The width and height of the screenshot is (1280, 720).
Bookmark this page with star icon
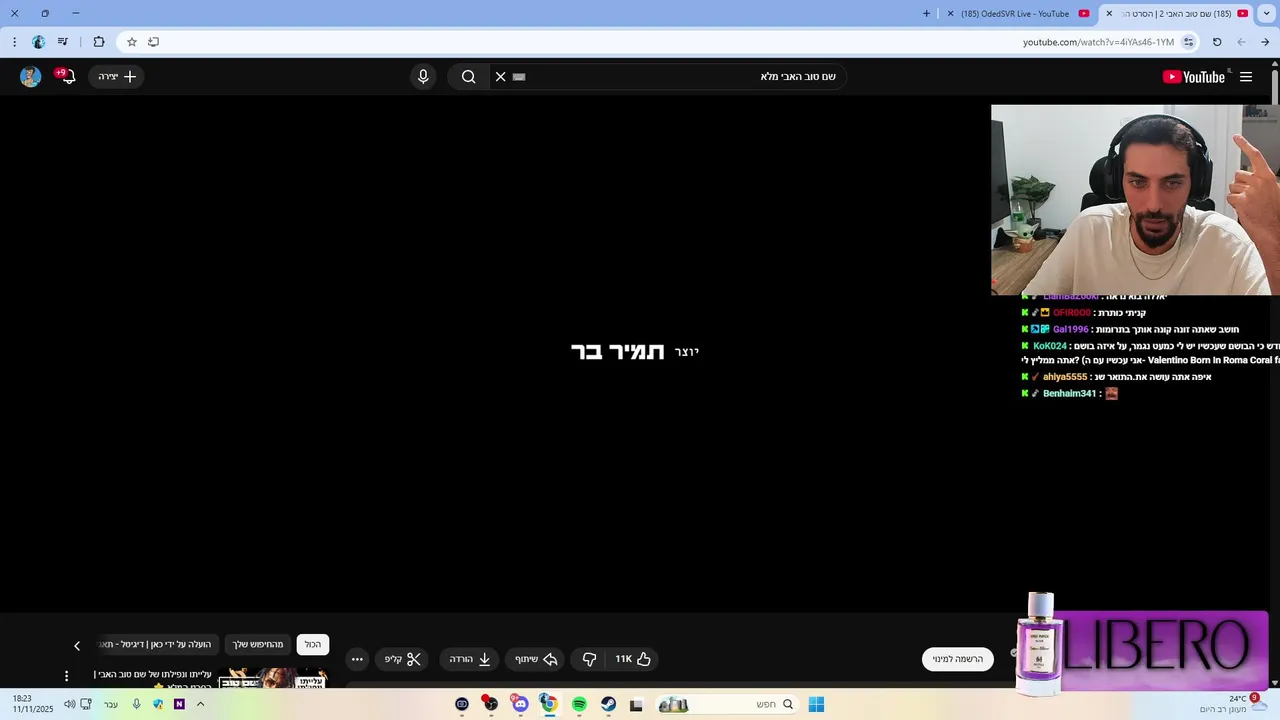[132, 42]
